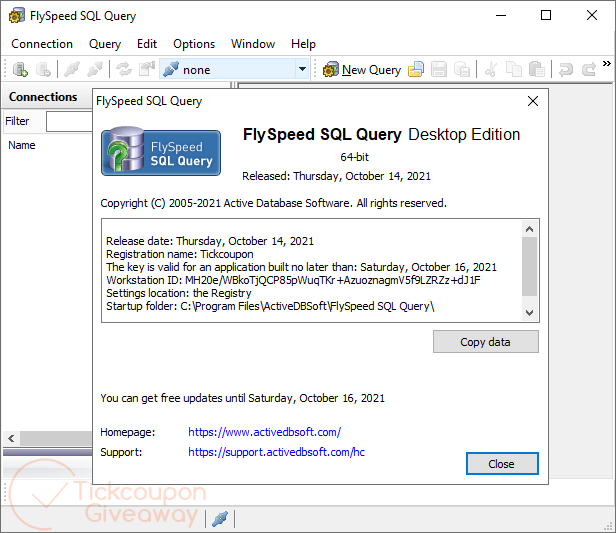
Task: Open the support.activedbsoft.com/hc link
Action: [x=277, y=452]
